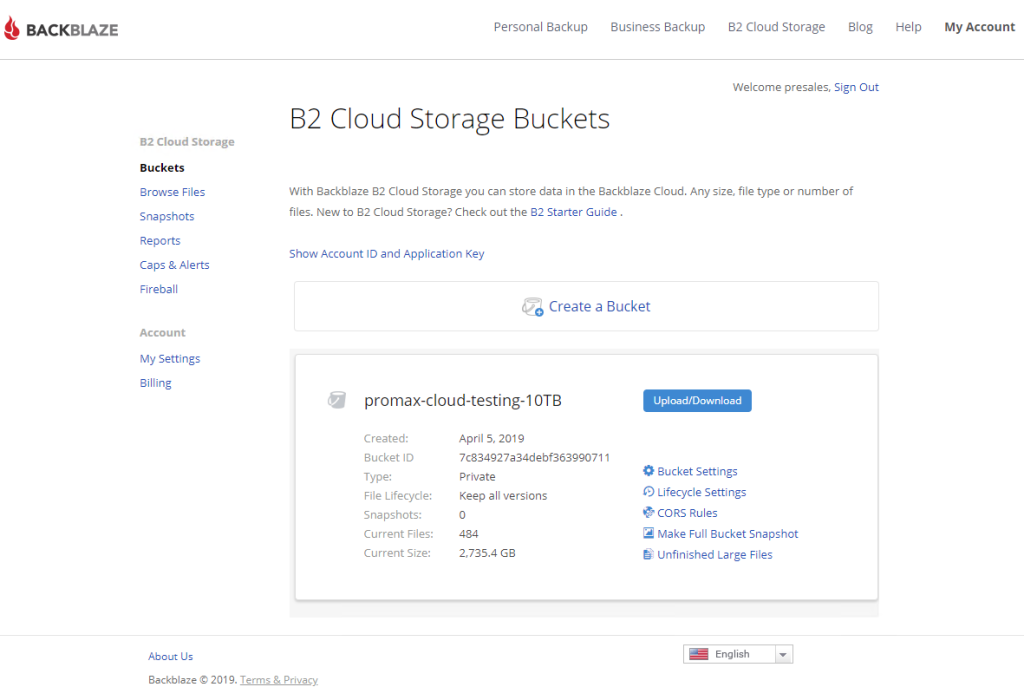Click the Snapshots count value 0

point(462,515)
